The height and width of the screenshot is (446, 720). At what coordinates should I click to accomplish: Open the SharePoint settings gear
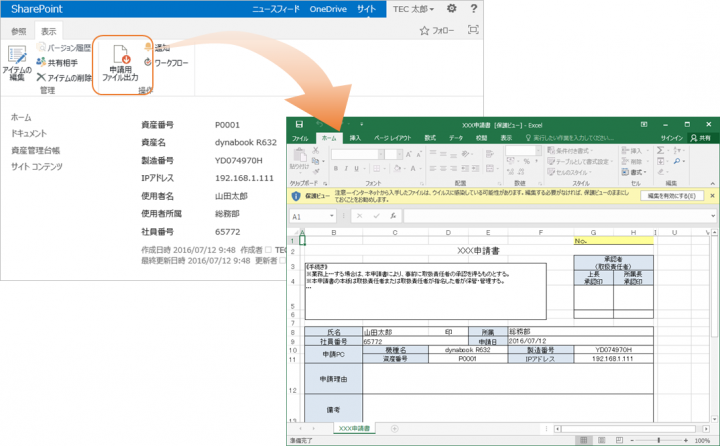(451, 8)
